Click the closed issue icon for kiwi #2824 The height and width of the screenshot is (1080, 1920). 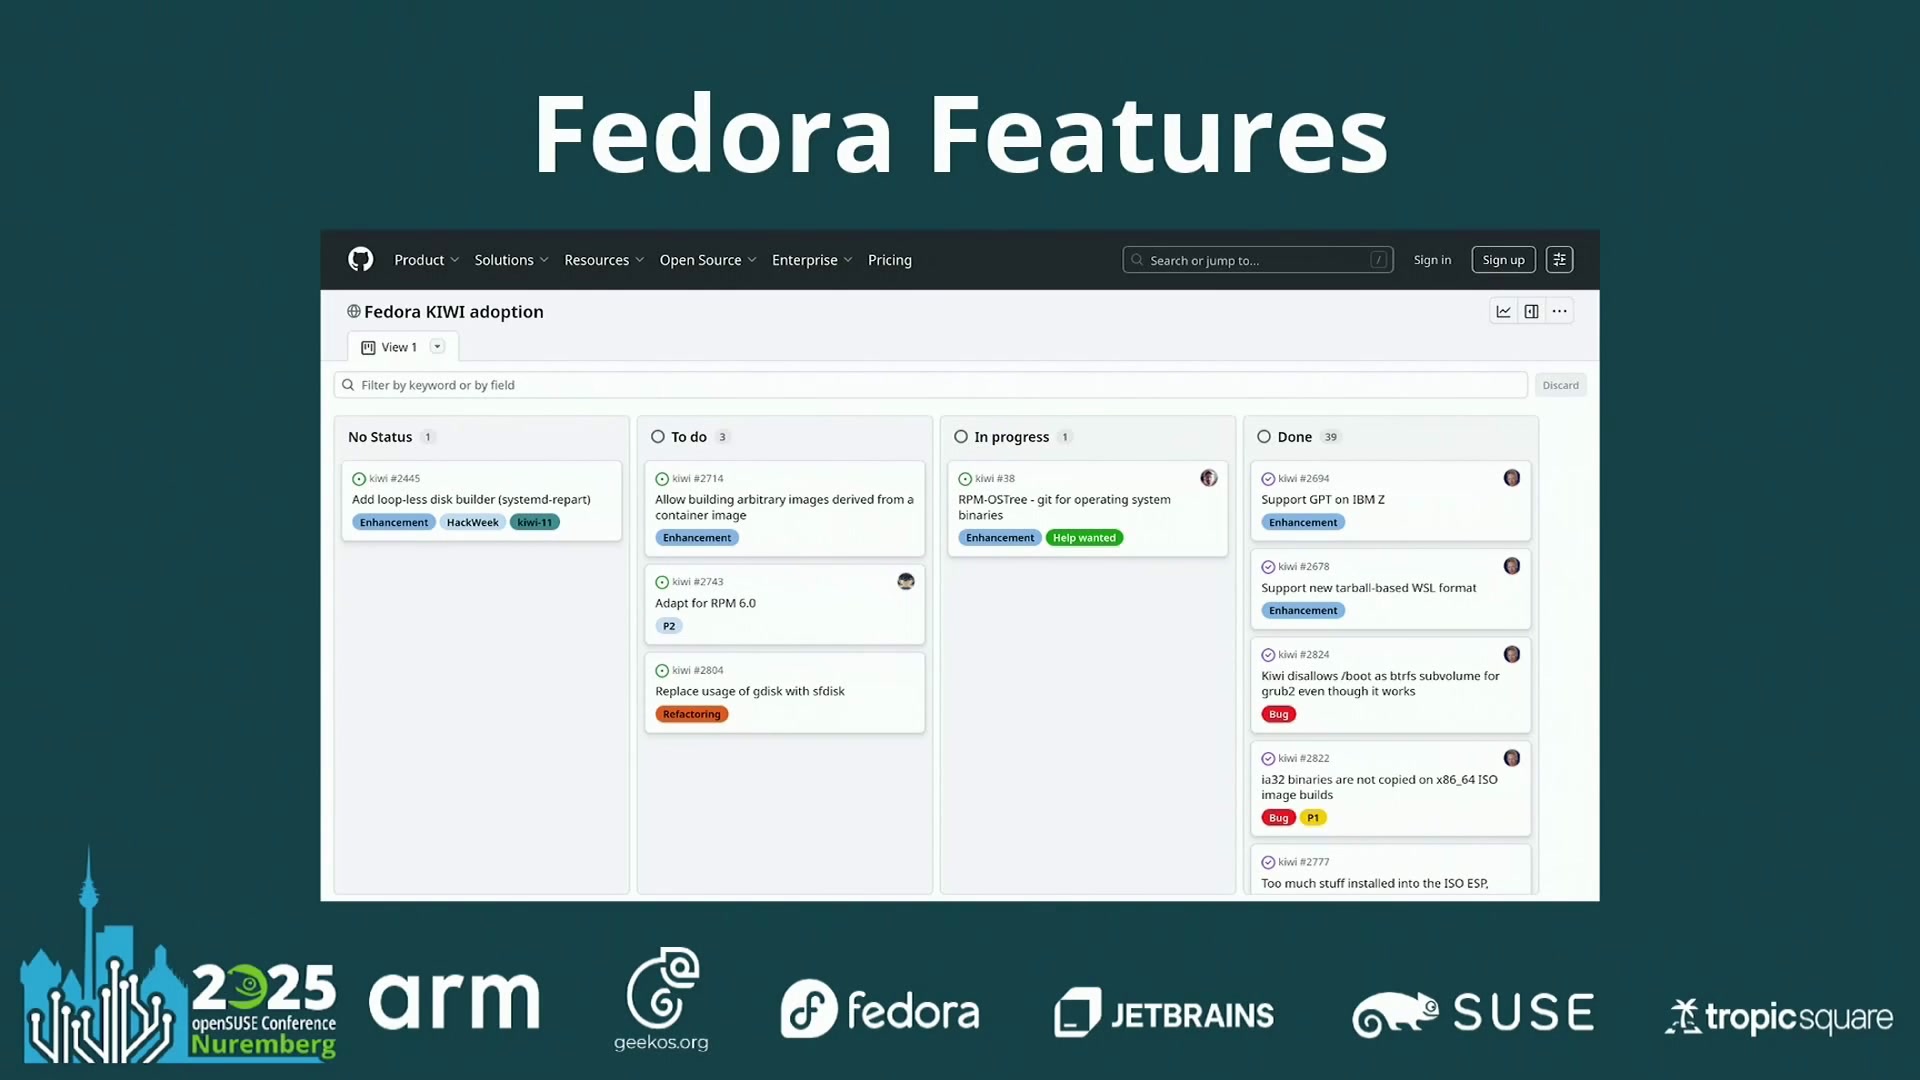(x=1268, y=655)
